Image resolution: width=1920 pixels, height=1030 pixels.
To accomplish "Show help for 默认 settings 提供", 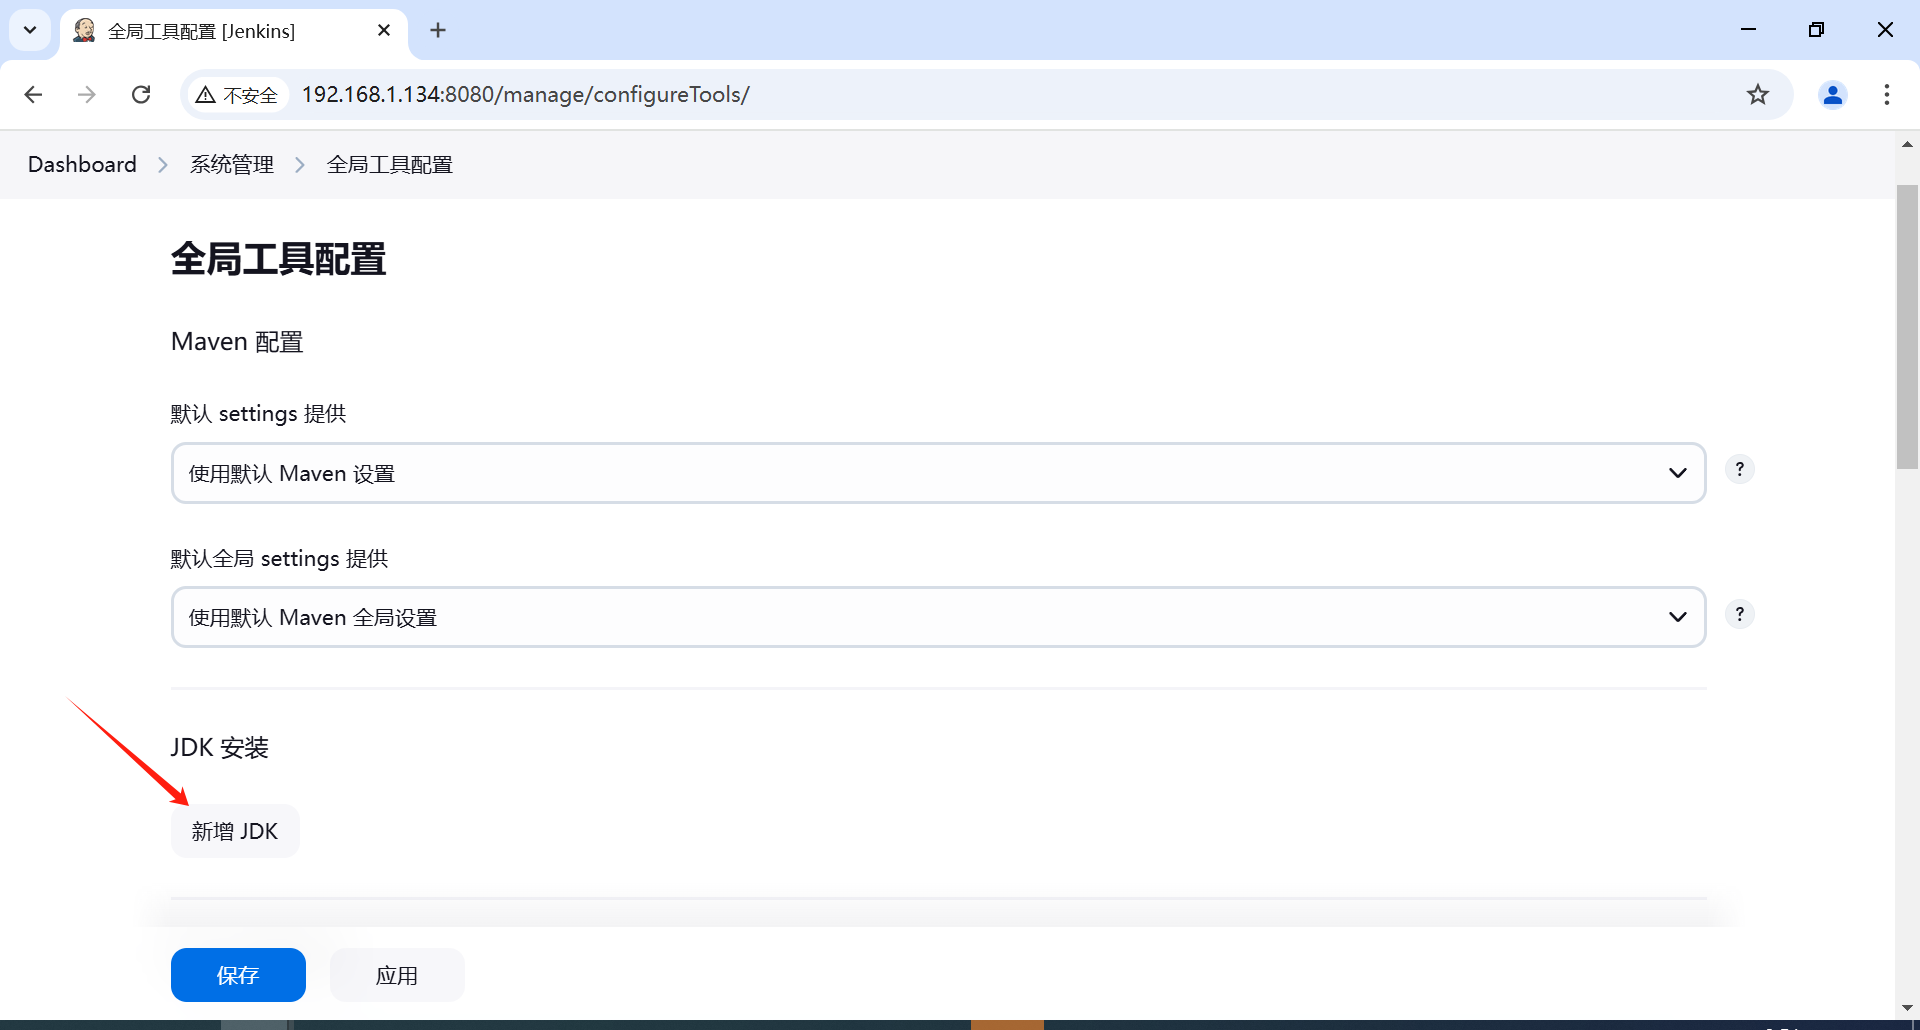I will (1740, 469).
